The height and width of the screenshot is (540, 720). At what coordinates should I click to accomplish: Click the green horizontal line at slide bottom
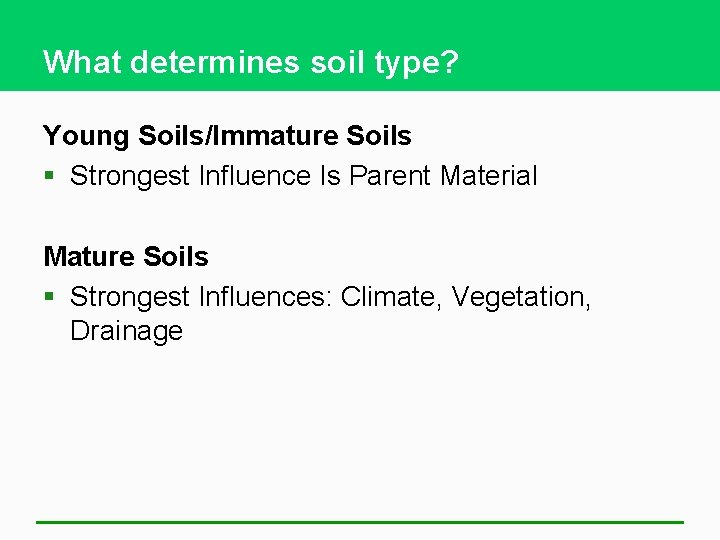pyautogui.click(x=360, y=521)
